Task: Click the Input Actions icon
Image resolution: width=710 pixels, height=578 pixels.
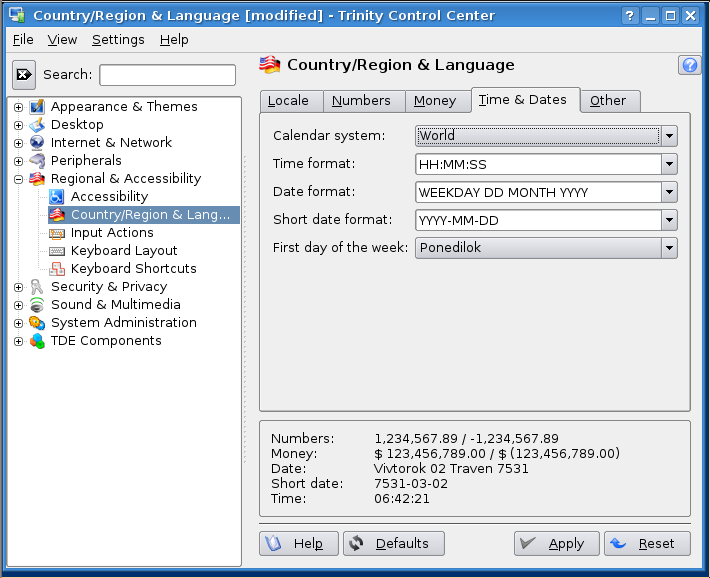Action: [57, 233]
